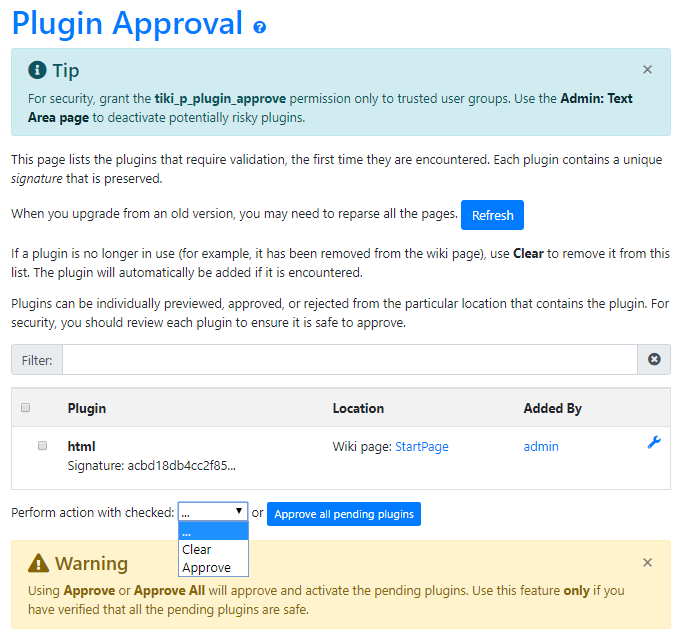683x641 pixels.
Task: Select the Clear option in dropdown list
Action: [x=197, y=549]
